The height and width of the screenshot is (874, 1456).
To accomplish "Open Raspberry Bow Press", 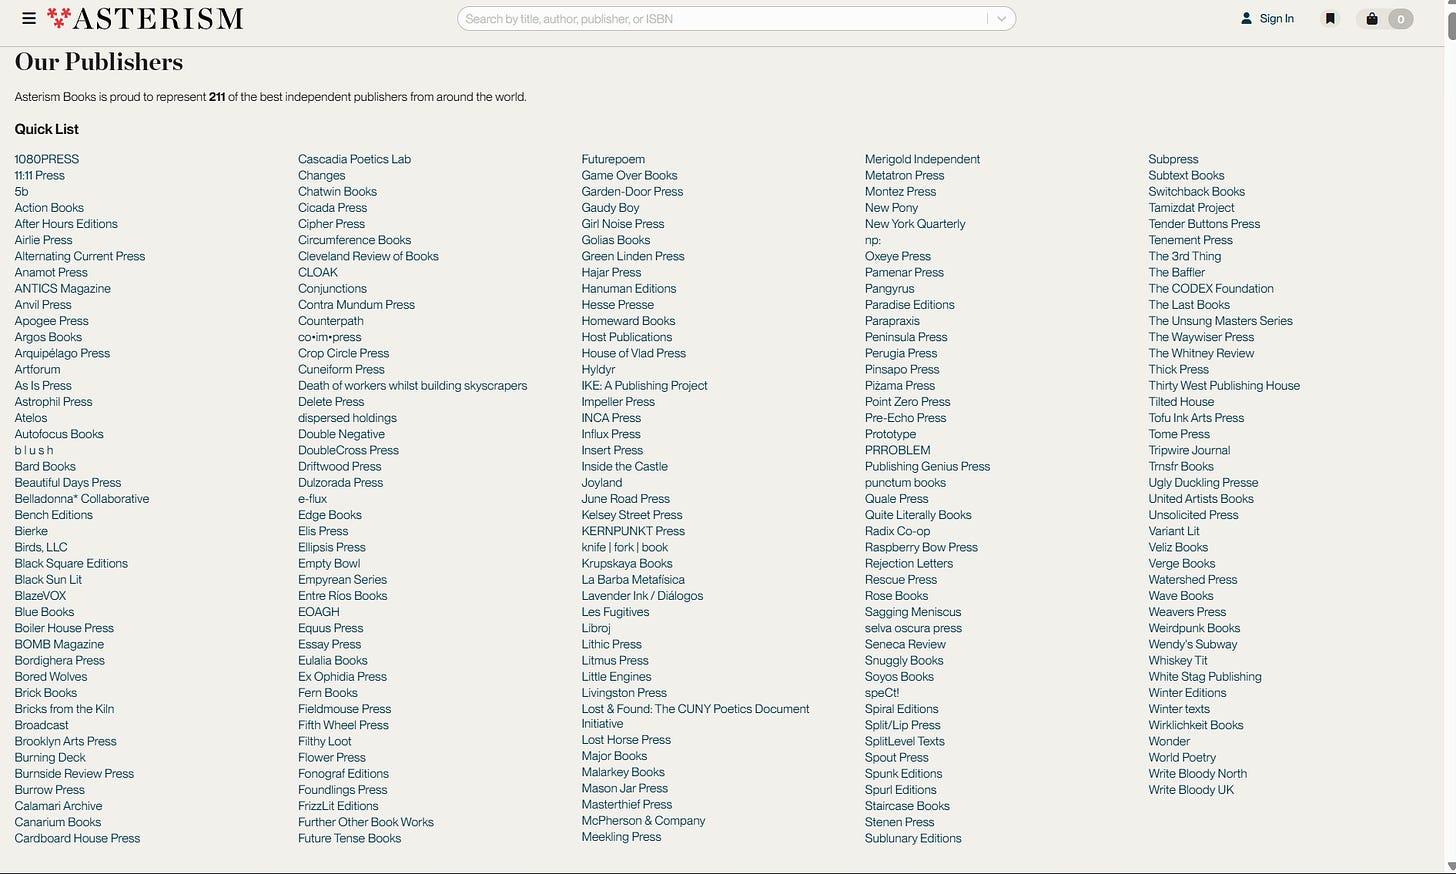I will click(x=921, y=547).
